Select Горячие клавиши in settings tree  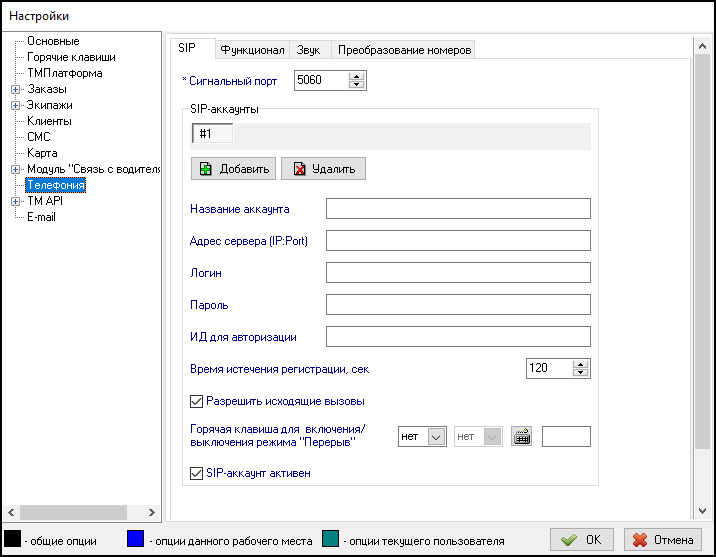(70, 58)
